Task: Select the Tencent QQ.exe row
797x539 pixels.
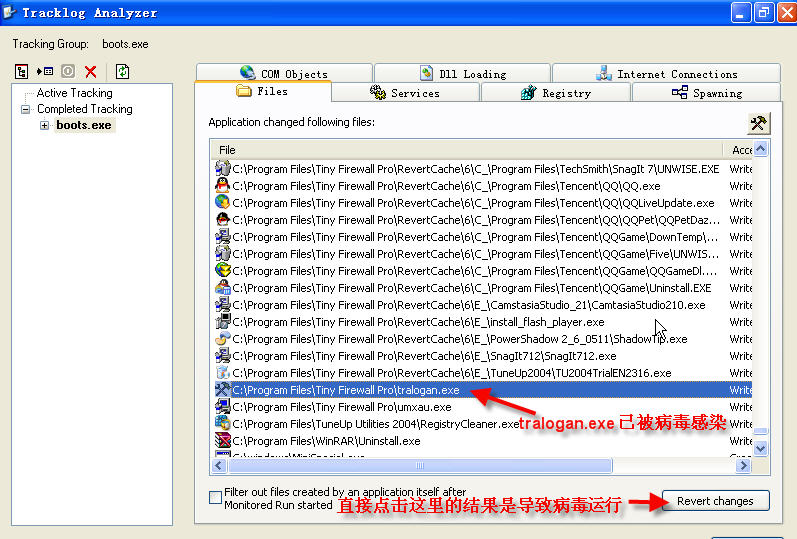Action: 482,186
